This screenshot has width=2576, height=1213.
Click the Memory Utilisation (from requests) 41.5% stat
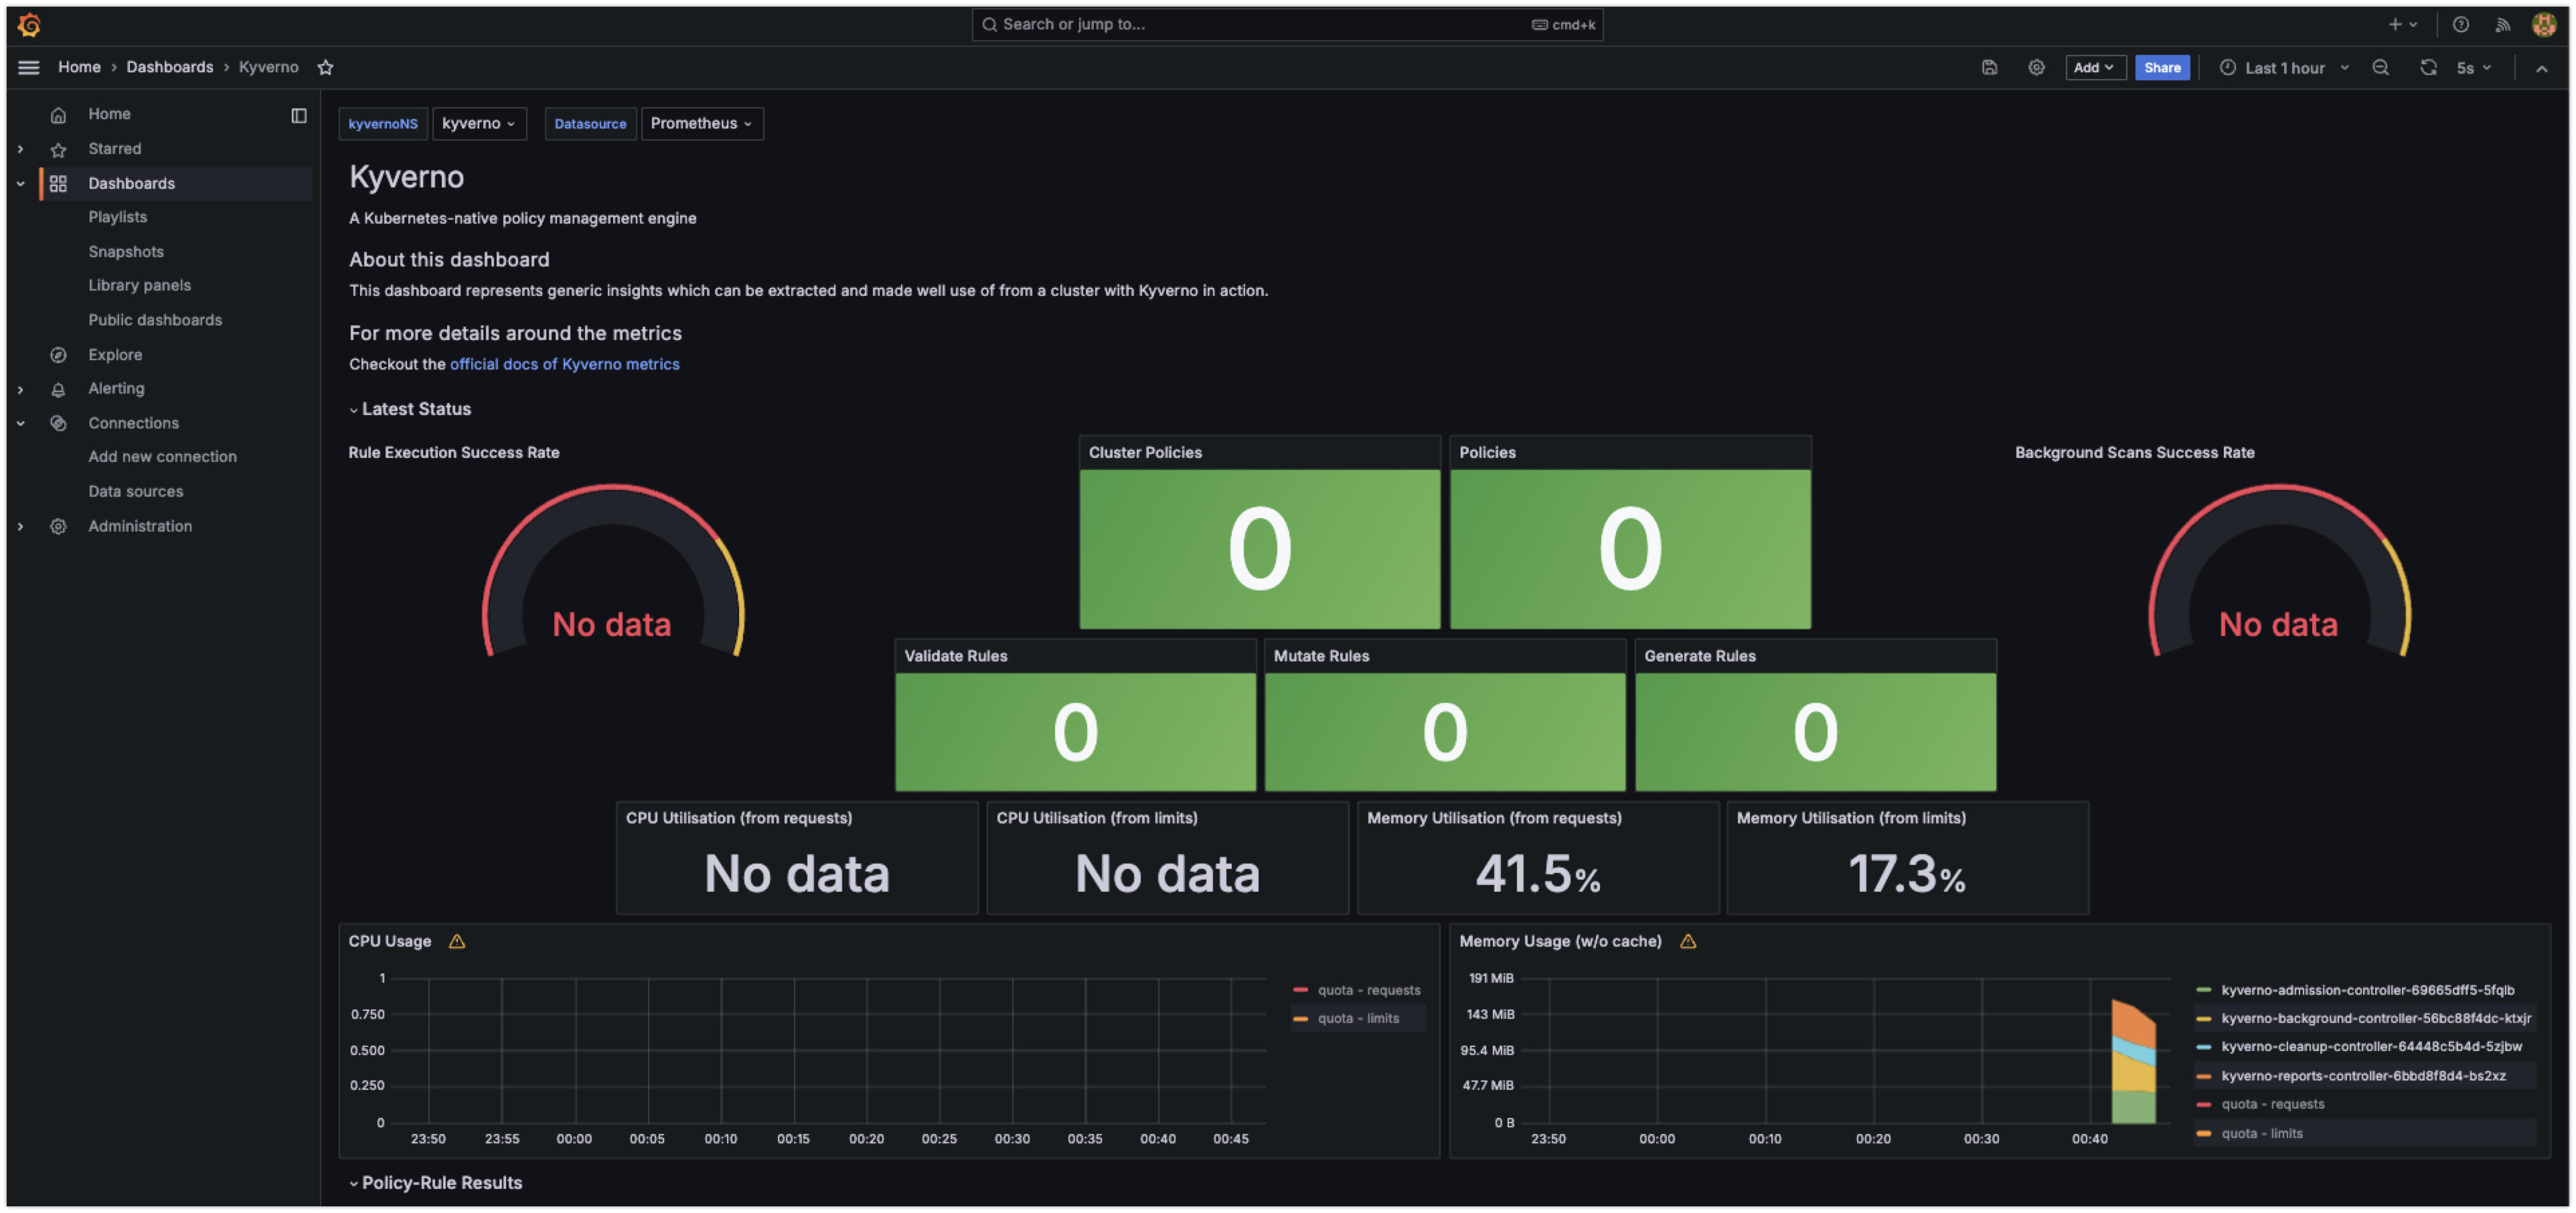pyautogui.click(x=1537, y=874)
